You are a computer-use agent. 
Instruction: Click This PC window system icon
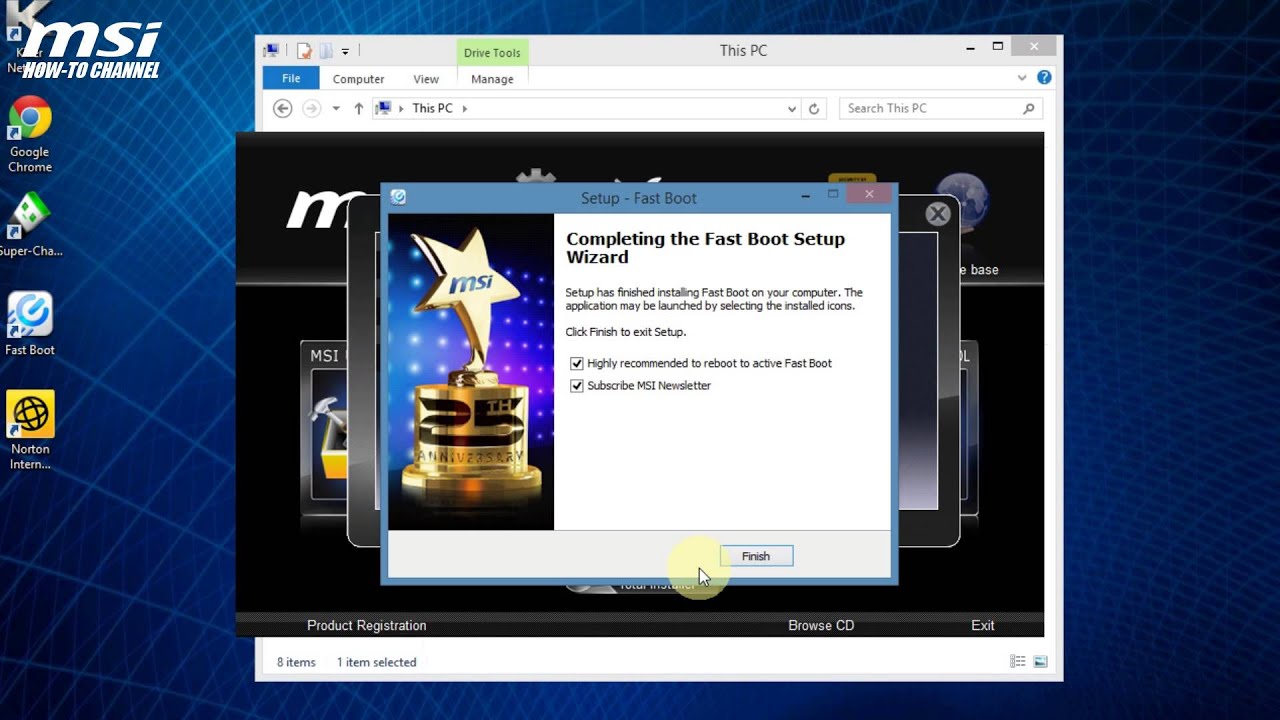coord(271,51)
